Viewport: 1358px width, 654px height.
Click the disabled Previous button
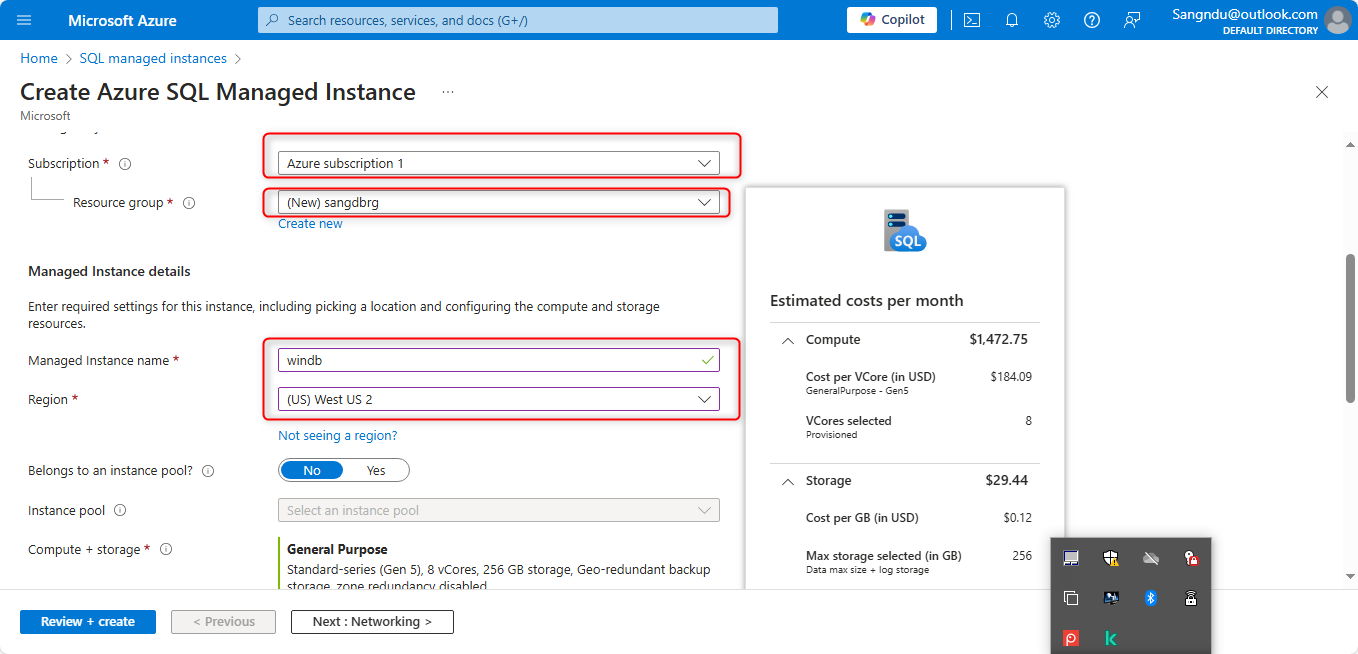223,622
